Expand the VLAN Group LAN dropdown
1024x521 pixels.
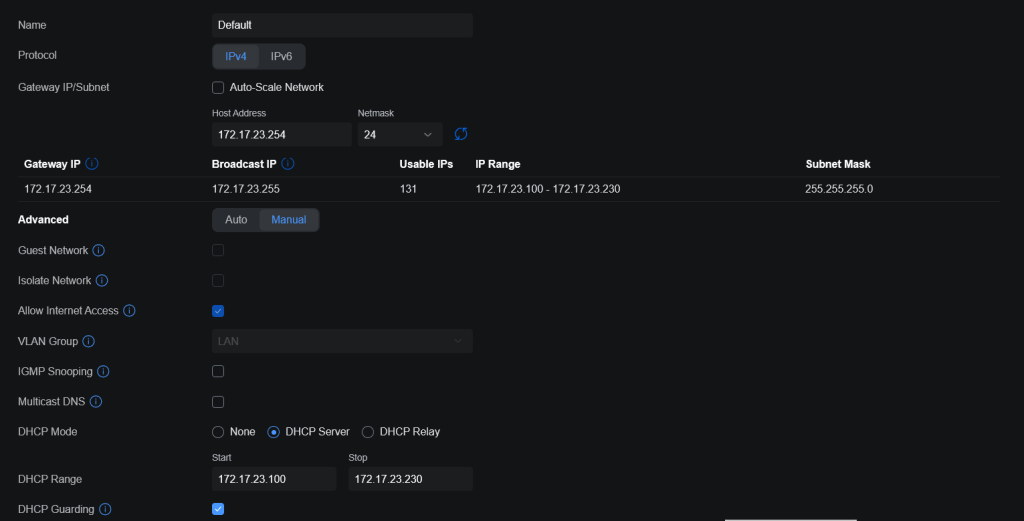coord(342,341)
